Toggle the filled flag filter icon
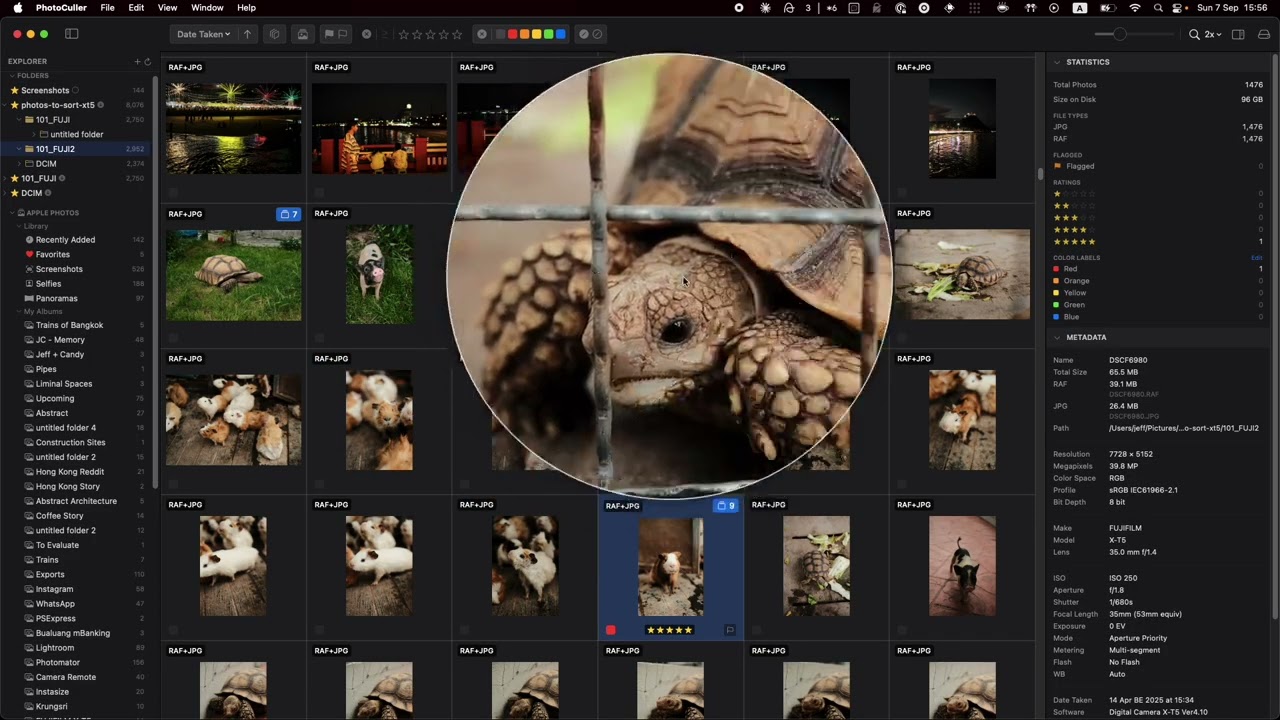Image resolution: width=1280 pixels, height=720 pixels. pos(329,34)
